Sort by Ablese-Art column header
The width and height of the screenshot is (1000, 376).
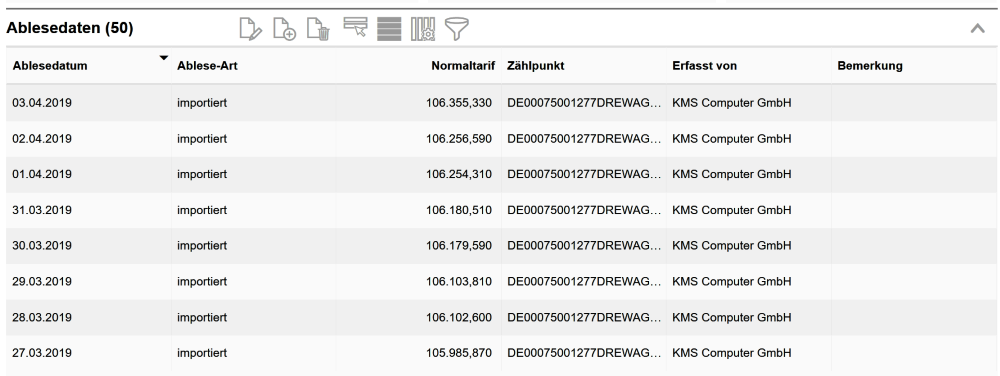pyautogui.click(x=207, y=66)
